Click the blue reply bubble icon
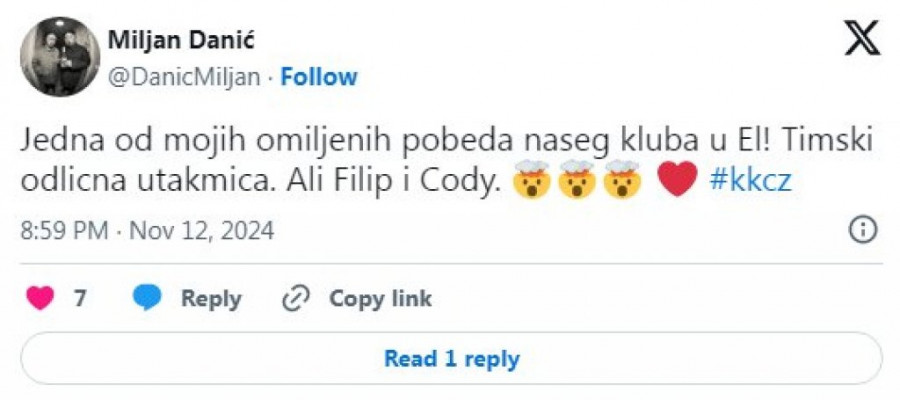The height and width of the screenshot is (400, 900). pos(148,298)
